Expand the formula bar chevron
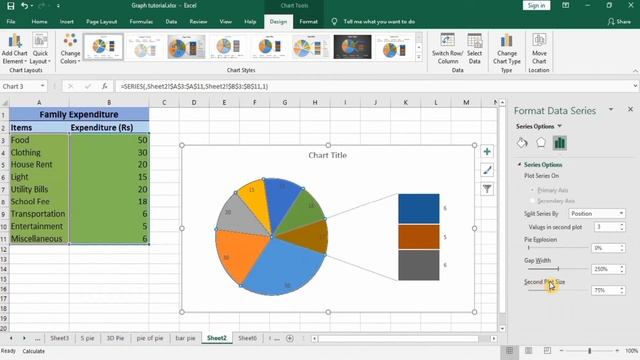The width and height of the screenshot is (640, 360). click(x=635, y=86)
